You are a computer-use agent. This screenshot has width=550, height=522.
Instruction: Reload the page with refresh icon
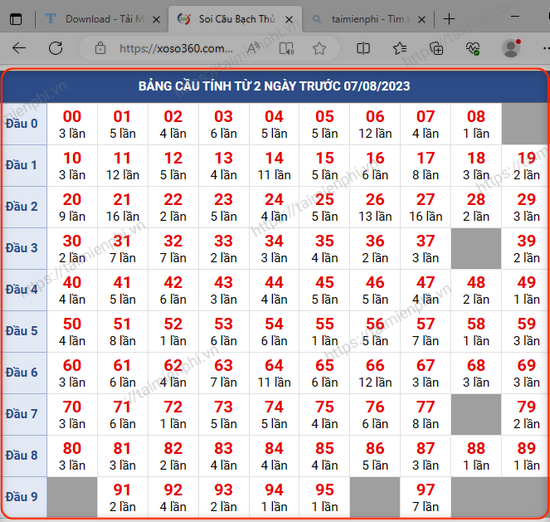(56, 48)
